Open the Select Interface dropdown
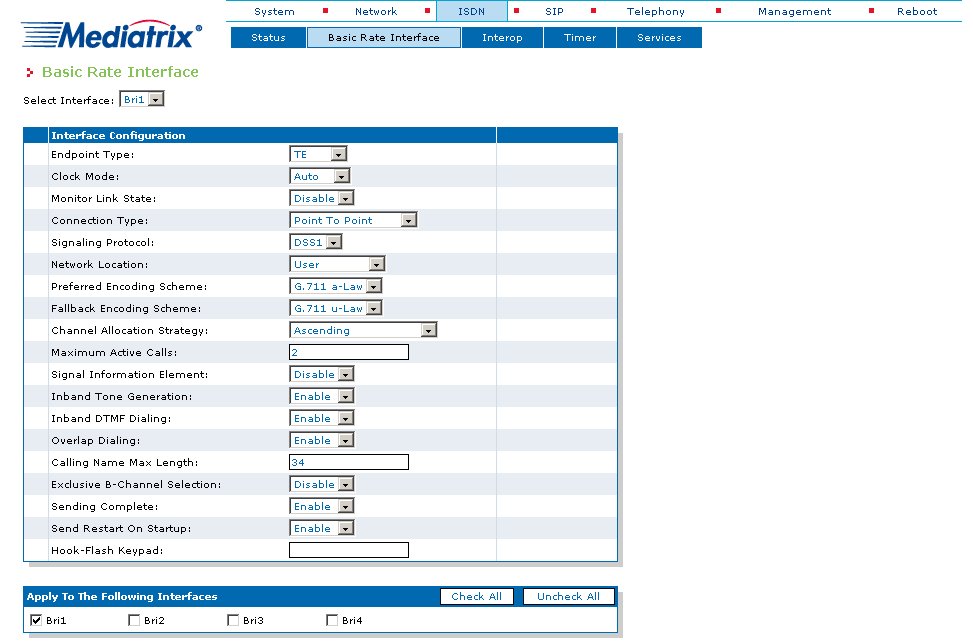 click(x=142, y=99)
